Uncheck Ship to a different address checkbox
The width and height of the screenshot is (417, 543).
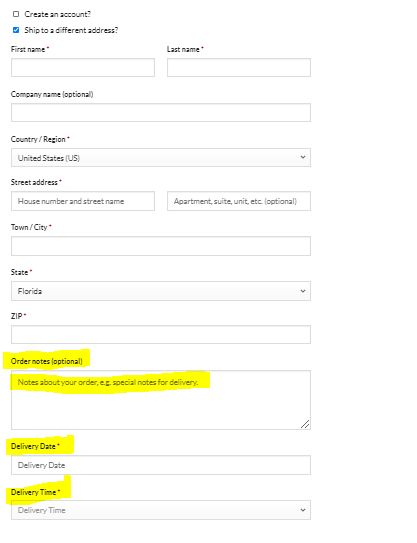pos(16,30)
